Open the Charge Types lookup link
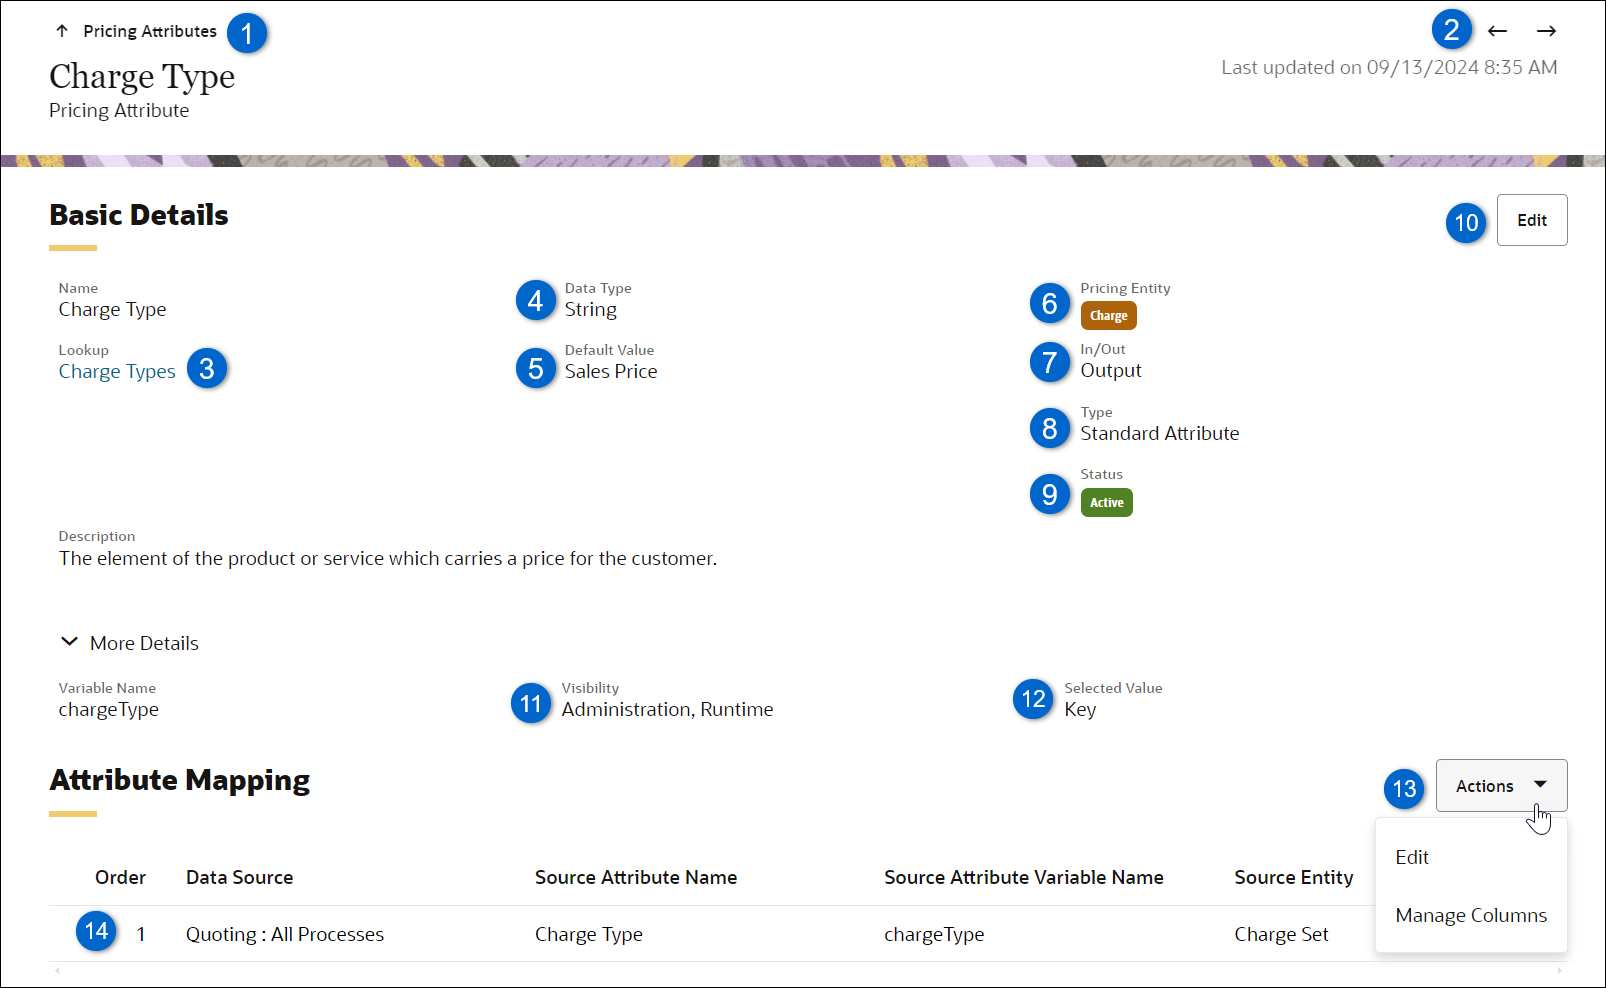This screenshot has width=1606, height=988. click(x=117, y=371)
